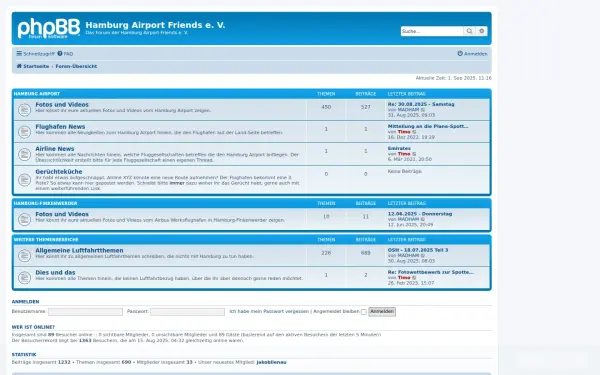The width and height of the screenshot is (600, 375).
Task: Click the Dies und das forum icon
Action: pos(24,277)
